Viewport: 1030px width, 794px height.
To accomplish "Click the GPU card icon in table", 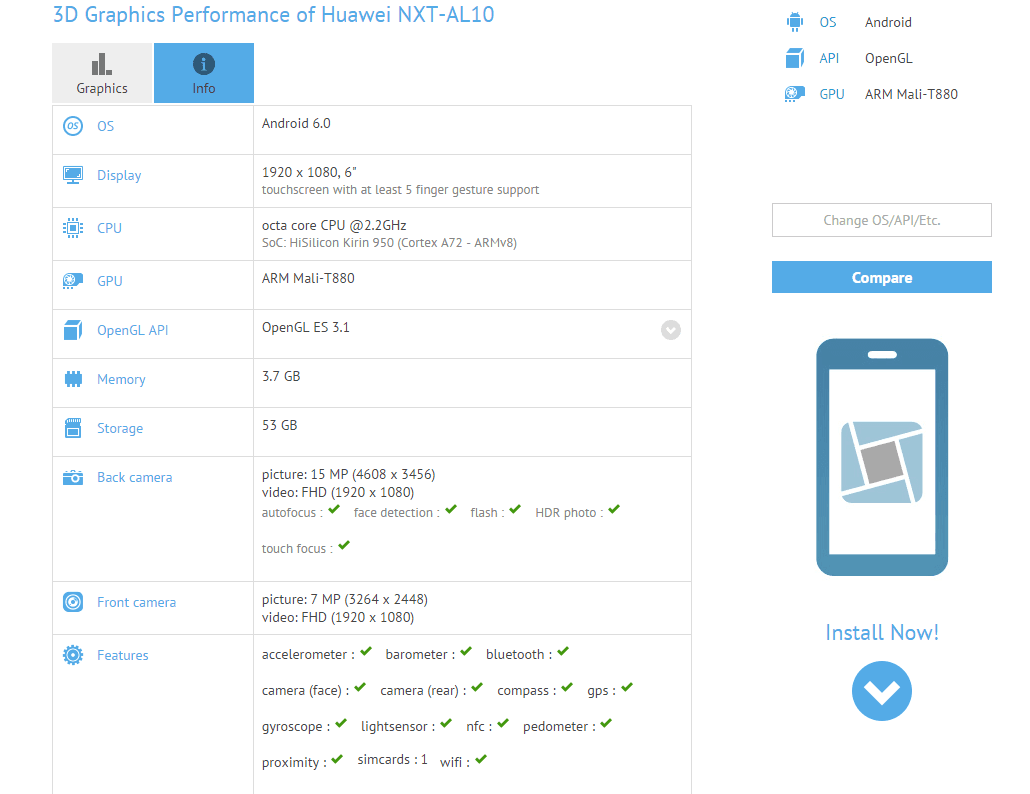I will [x=73, y=281].
